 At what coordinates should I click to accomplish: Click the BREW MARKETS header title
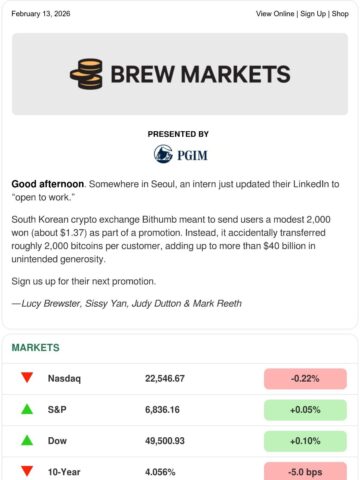click(200, 74)
